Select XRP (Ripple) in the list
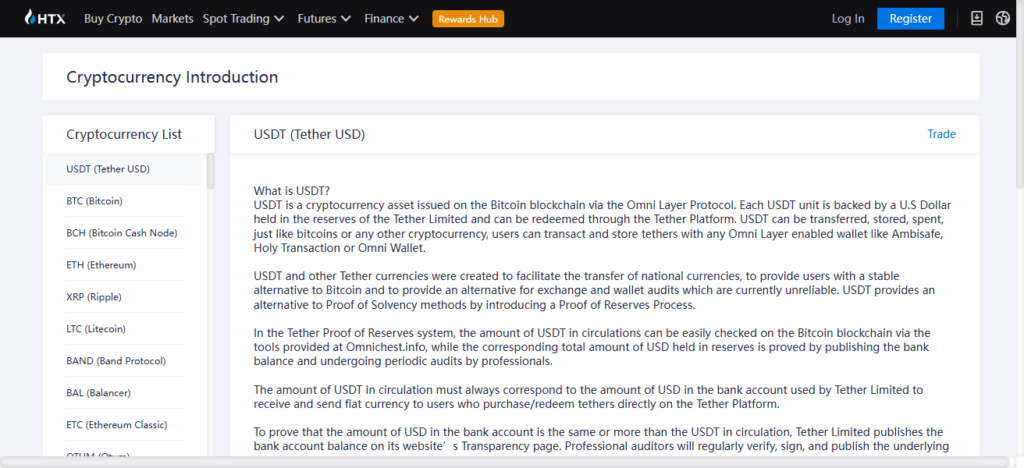 125,297
